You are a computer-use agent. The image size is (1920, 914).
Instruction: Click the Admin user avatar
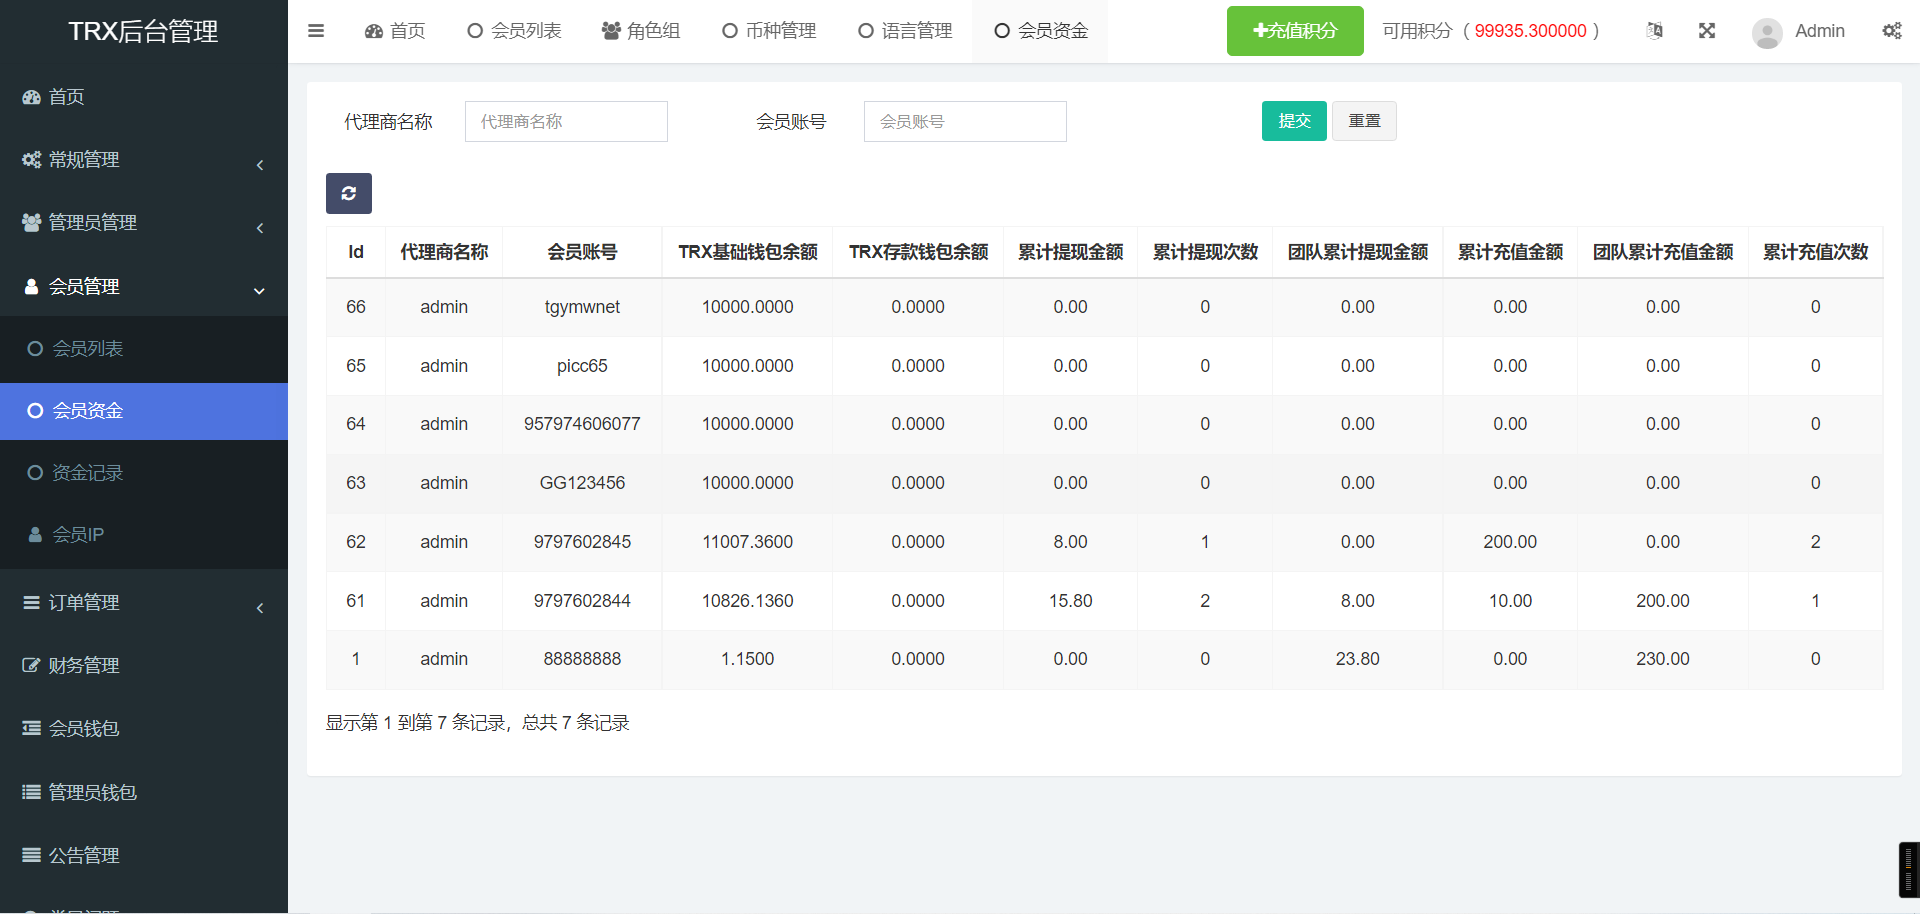pyautogui.click(x=1767, y=33)
